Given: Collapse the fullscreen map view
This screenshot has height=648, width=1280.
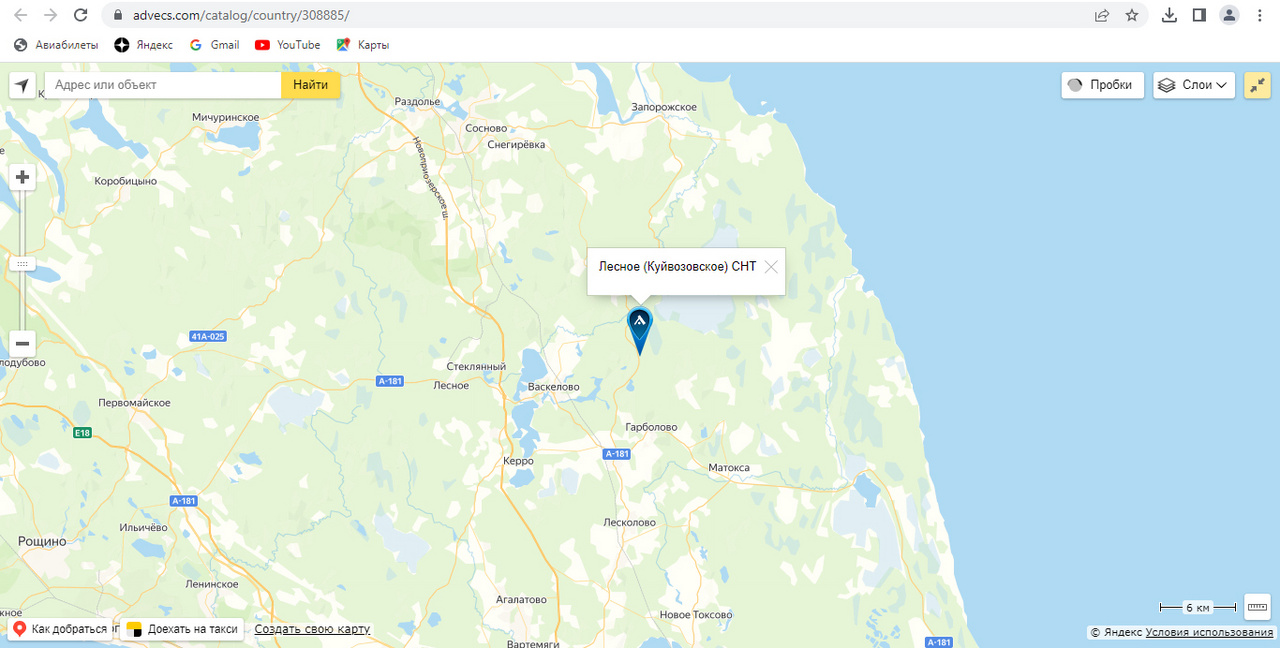Looking at the screenshot, I should tap(1257, 85).
